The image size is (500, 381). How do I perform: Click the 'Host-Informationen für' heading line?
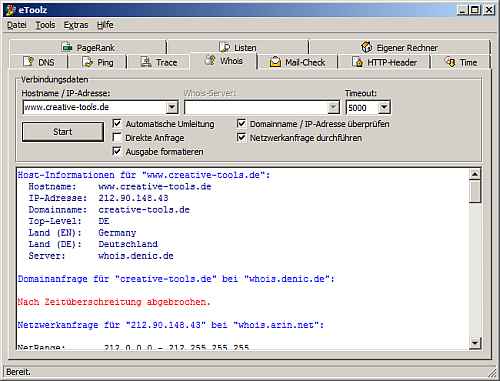tap(144, 175)
